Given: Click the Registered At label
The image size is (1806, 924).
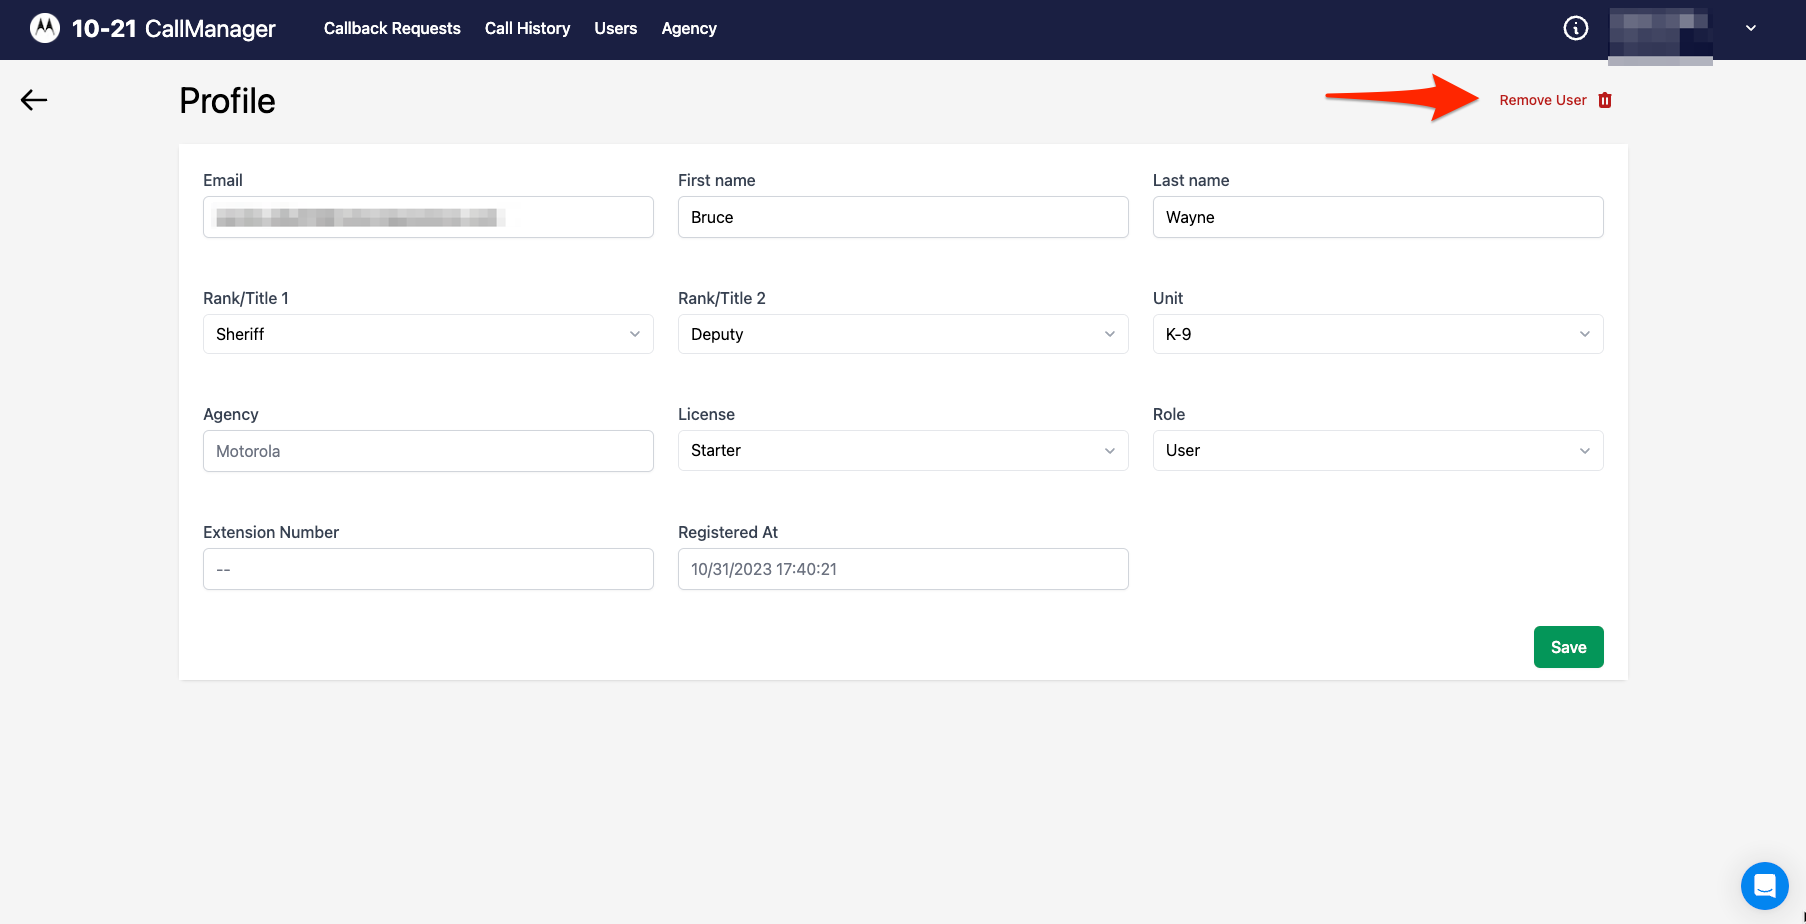Looking at the screenshot, I should (728, 532).
